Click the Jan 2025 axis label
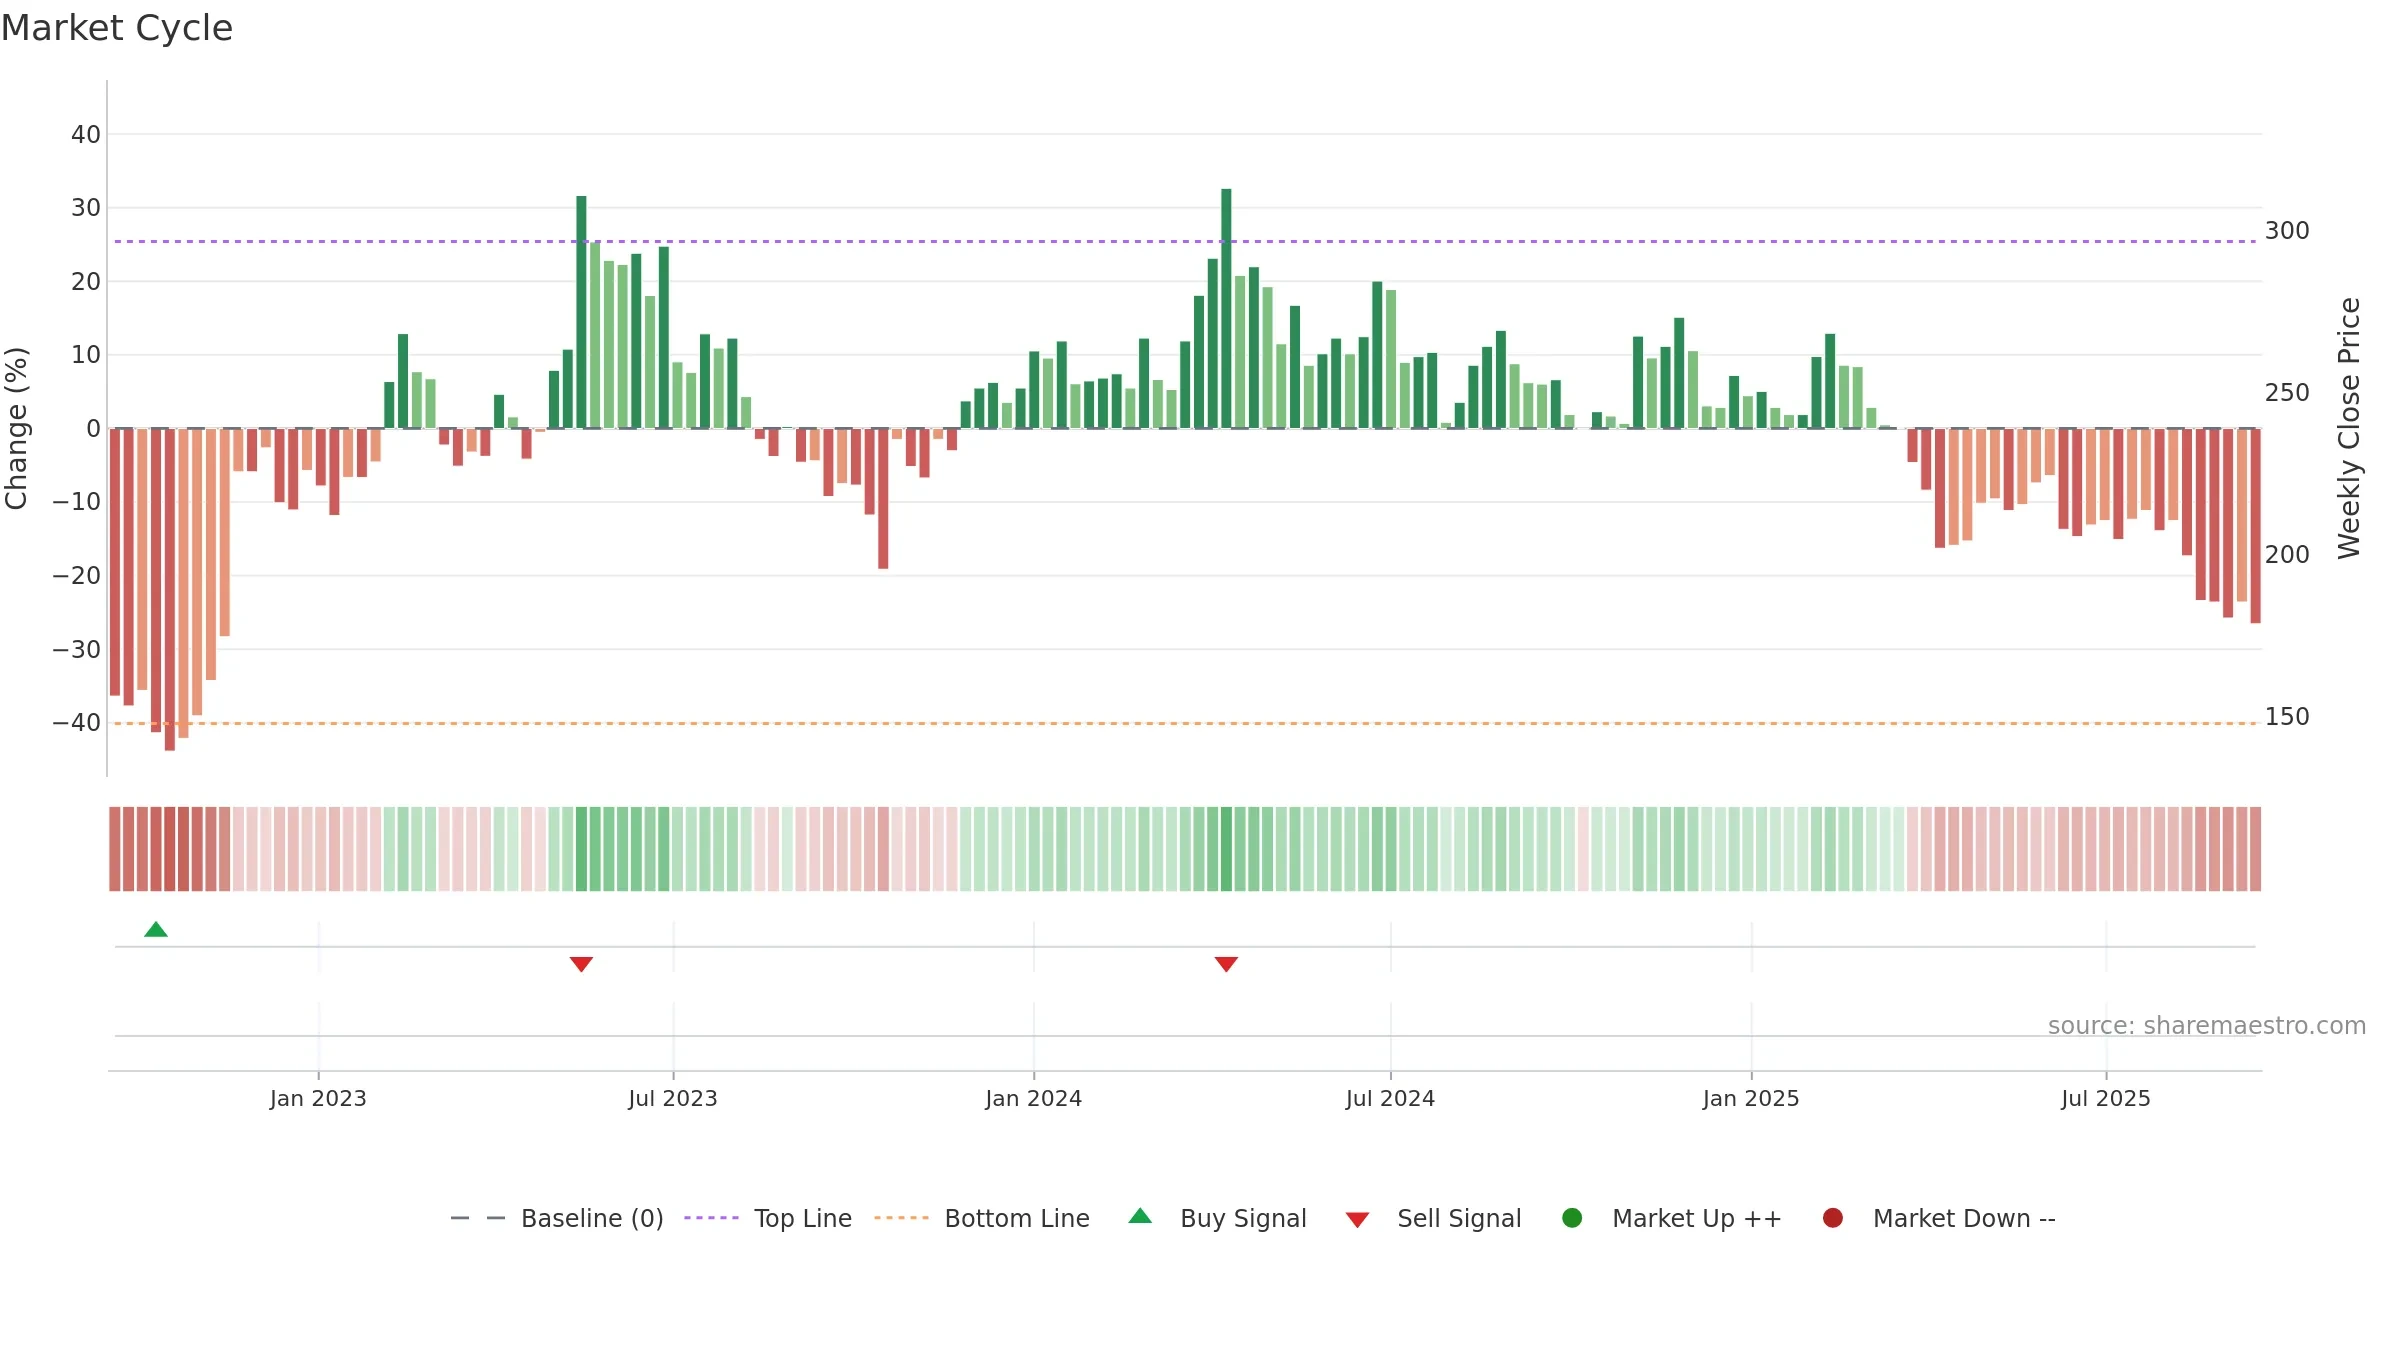This screenshot has width=2400, height=1350. 1751,1098
